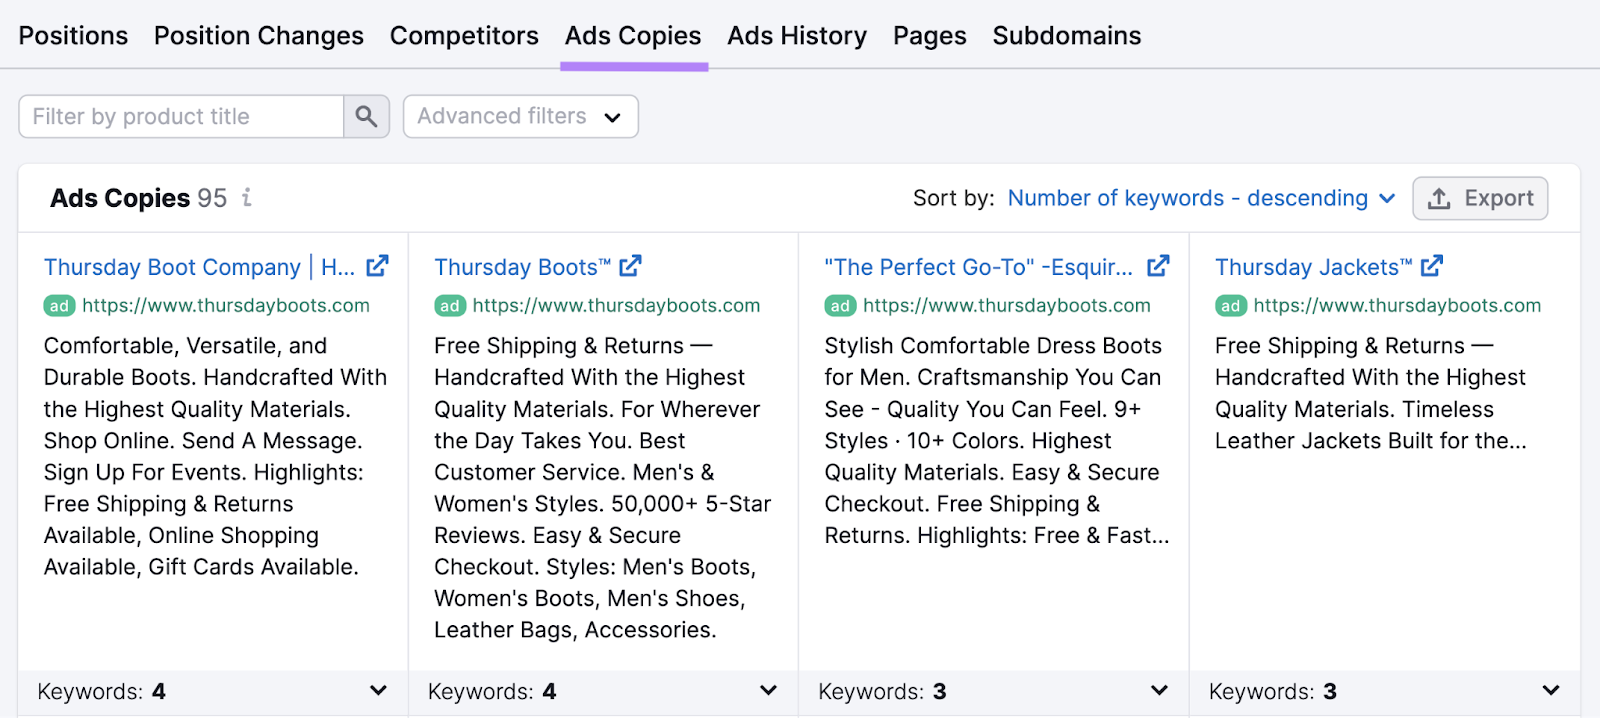Click the URL under "The Perfect Go-To" ad
1600x718 pixels.
1007,306
